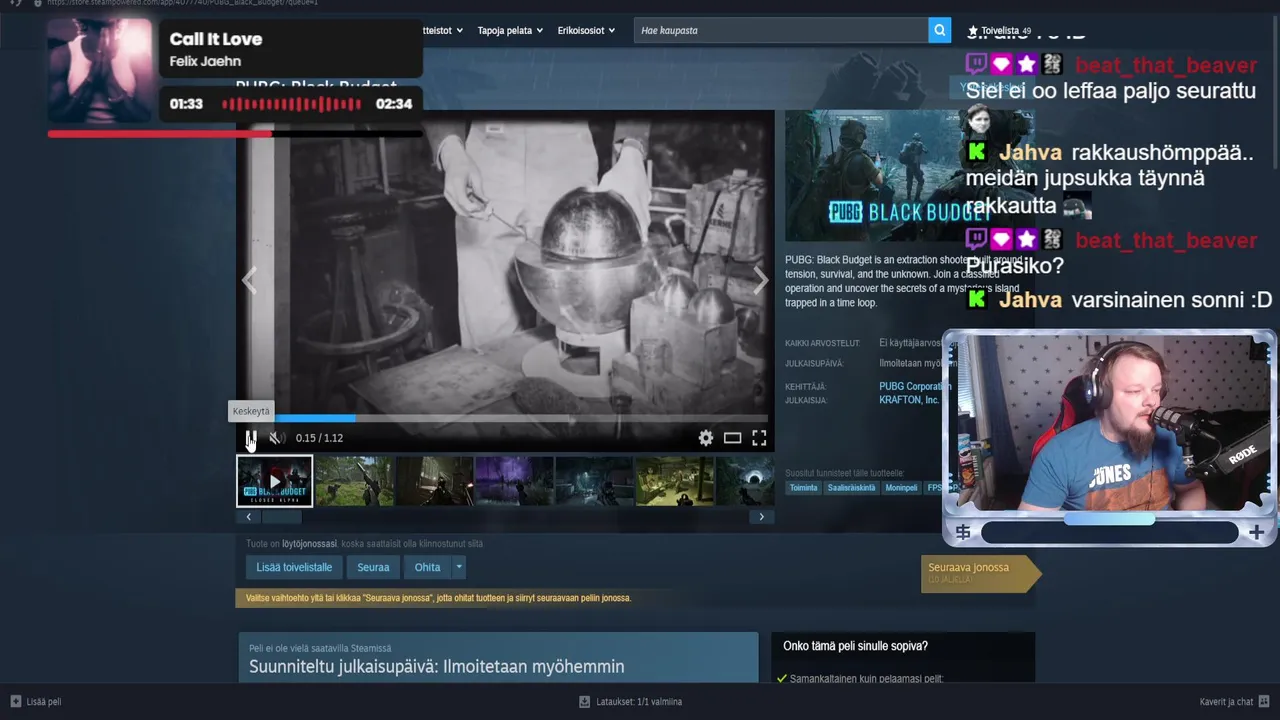
Task: Select the dim blue night screenshot thumbnail
Action: coord(595,481)
